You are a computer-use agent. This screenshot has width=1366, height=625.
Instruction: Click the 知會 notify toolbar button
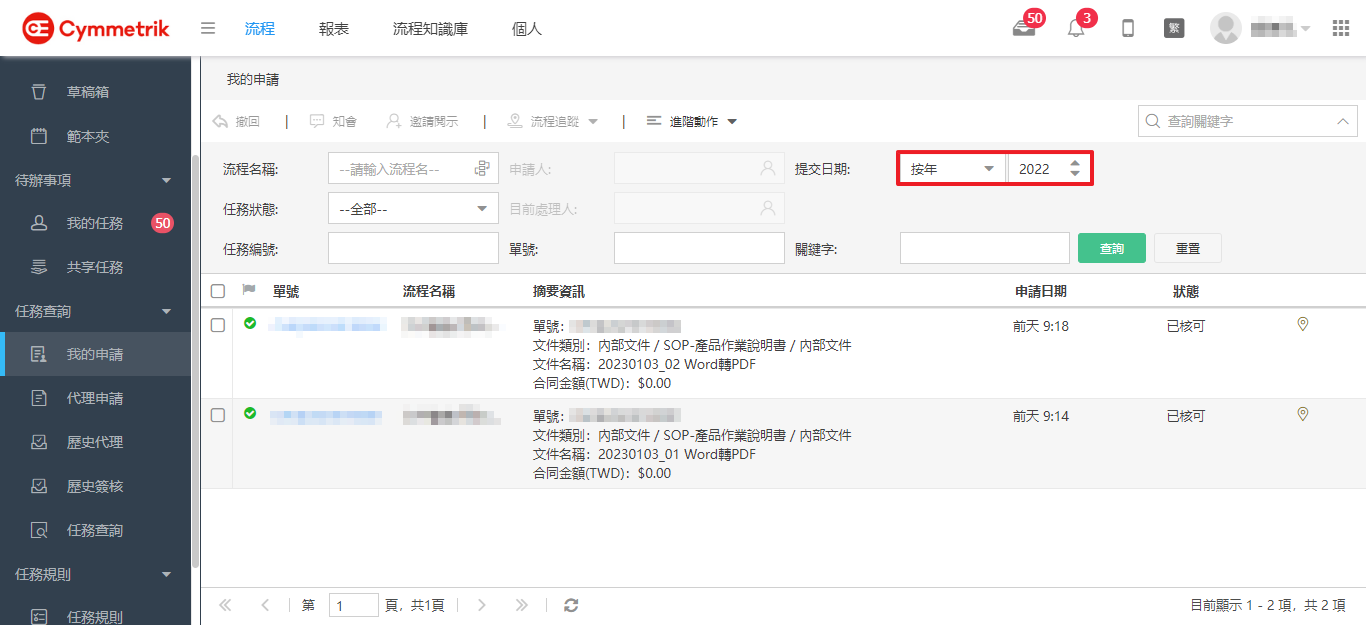pos(333,121)
